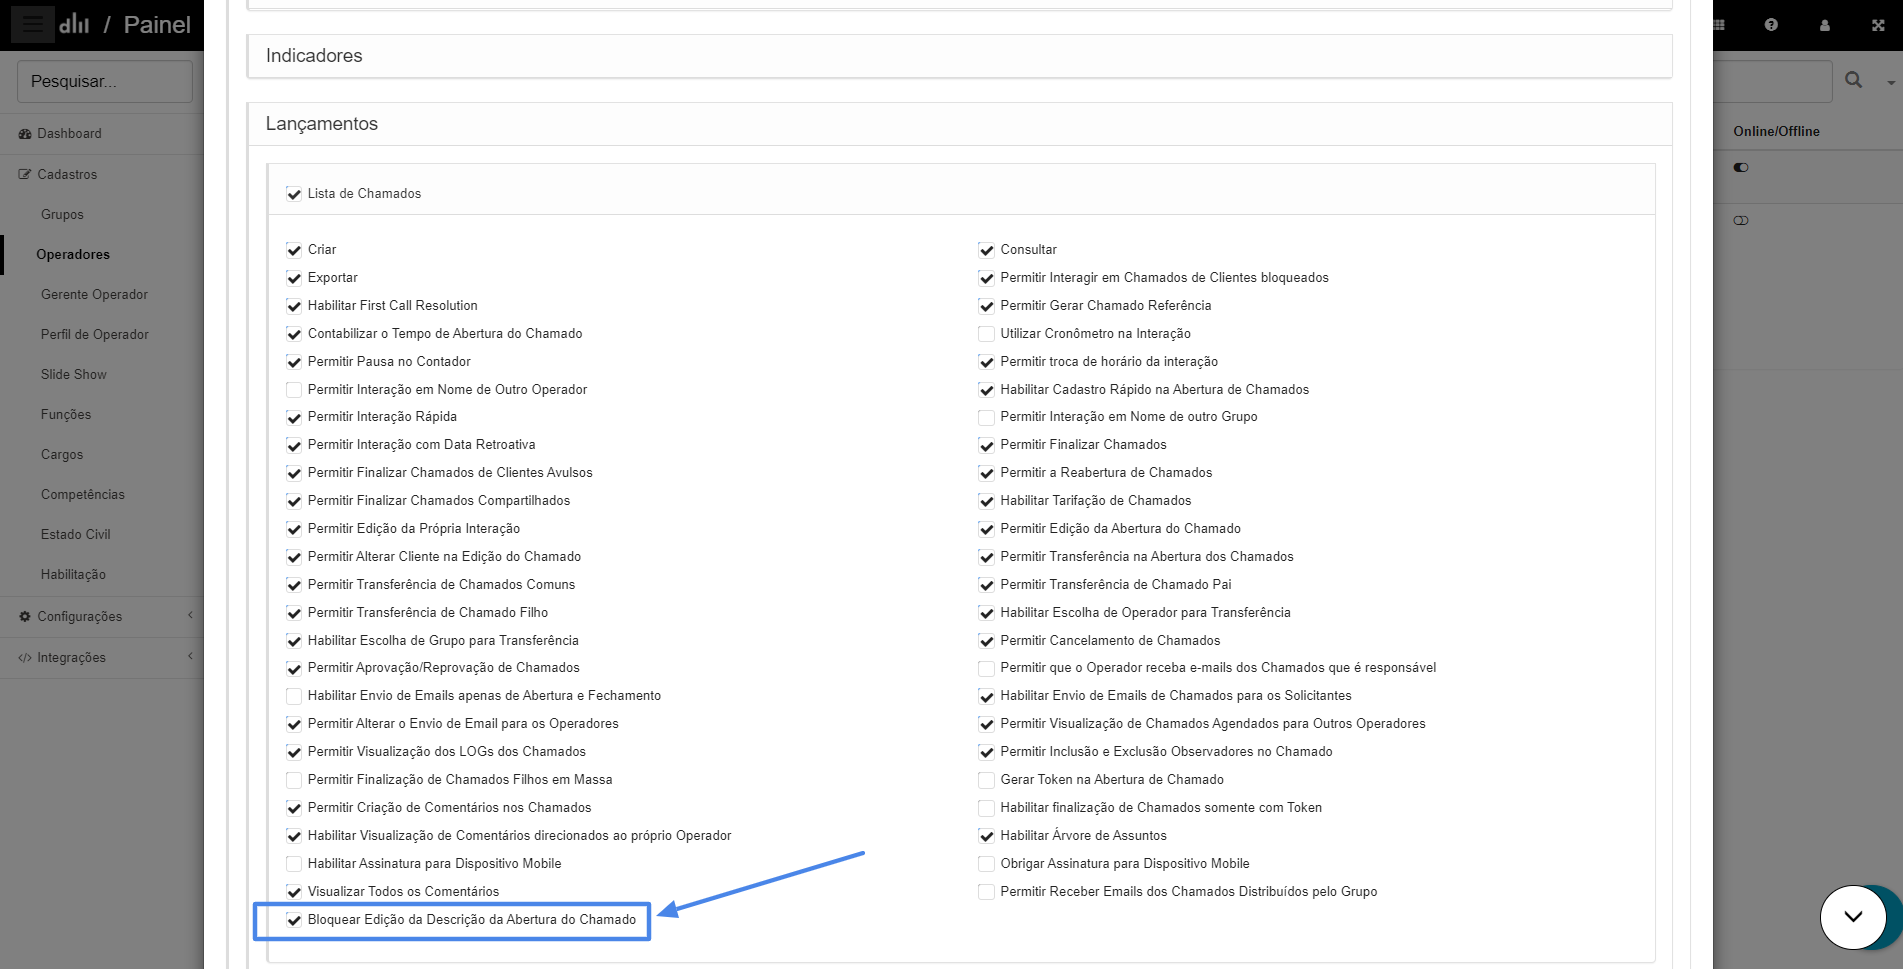Uncheck Habilitar Árvore de Assuntos
1903x969 pixels.
point(986,836)
